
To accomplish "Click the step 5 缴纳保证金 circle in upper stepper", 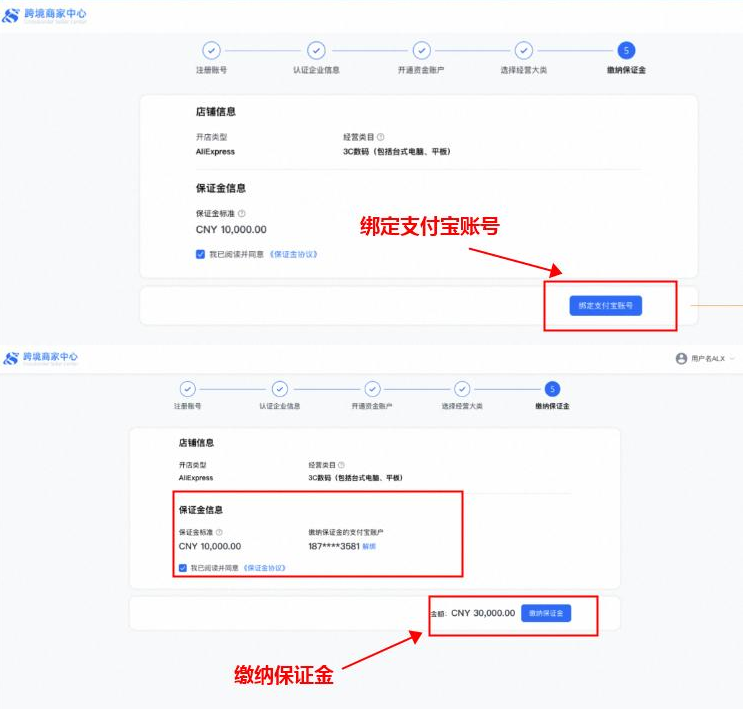I will click(626, 50).
